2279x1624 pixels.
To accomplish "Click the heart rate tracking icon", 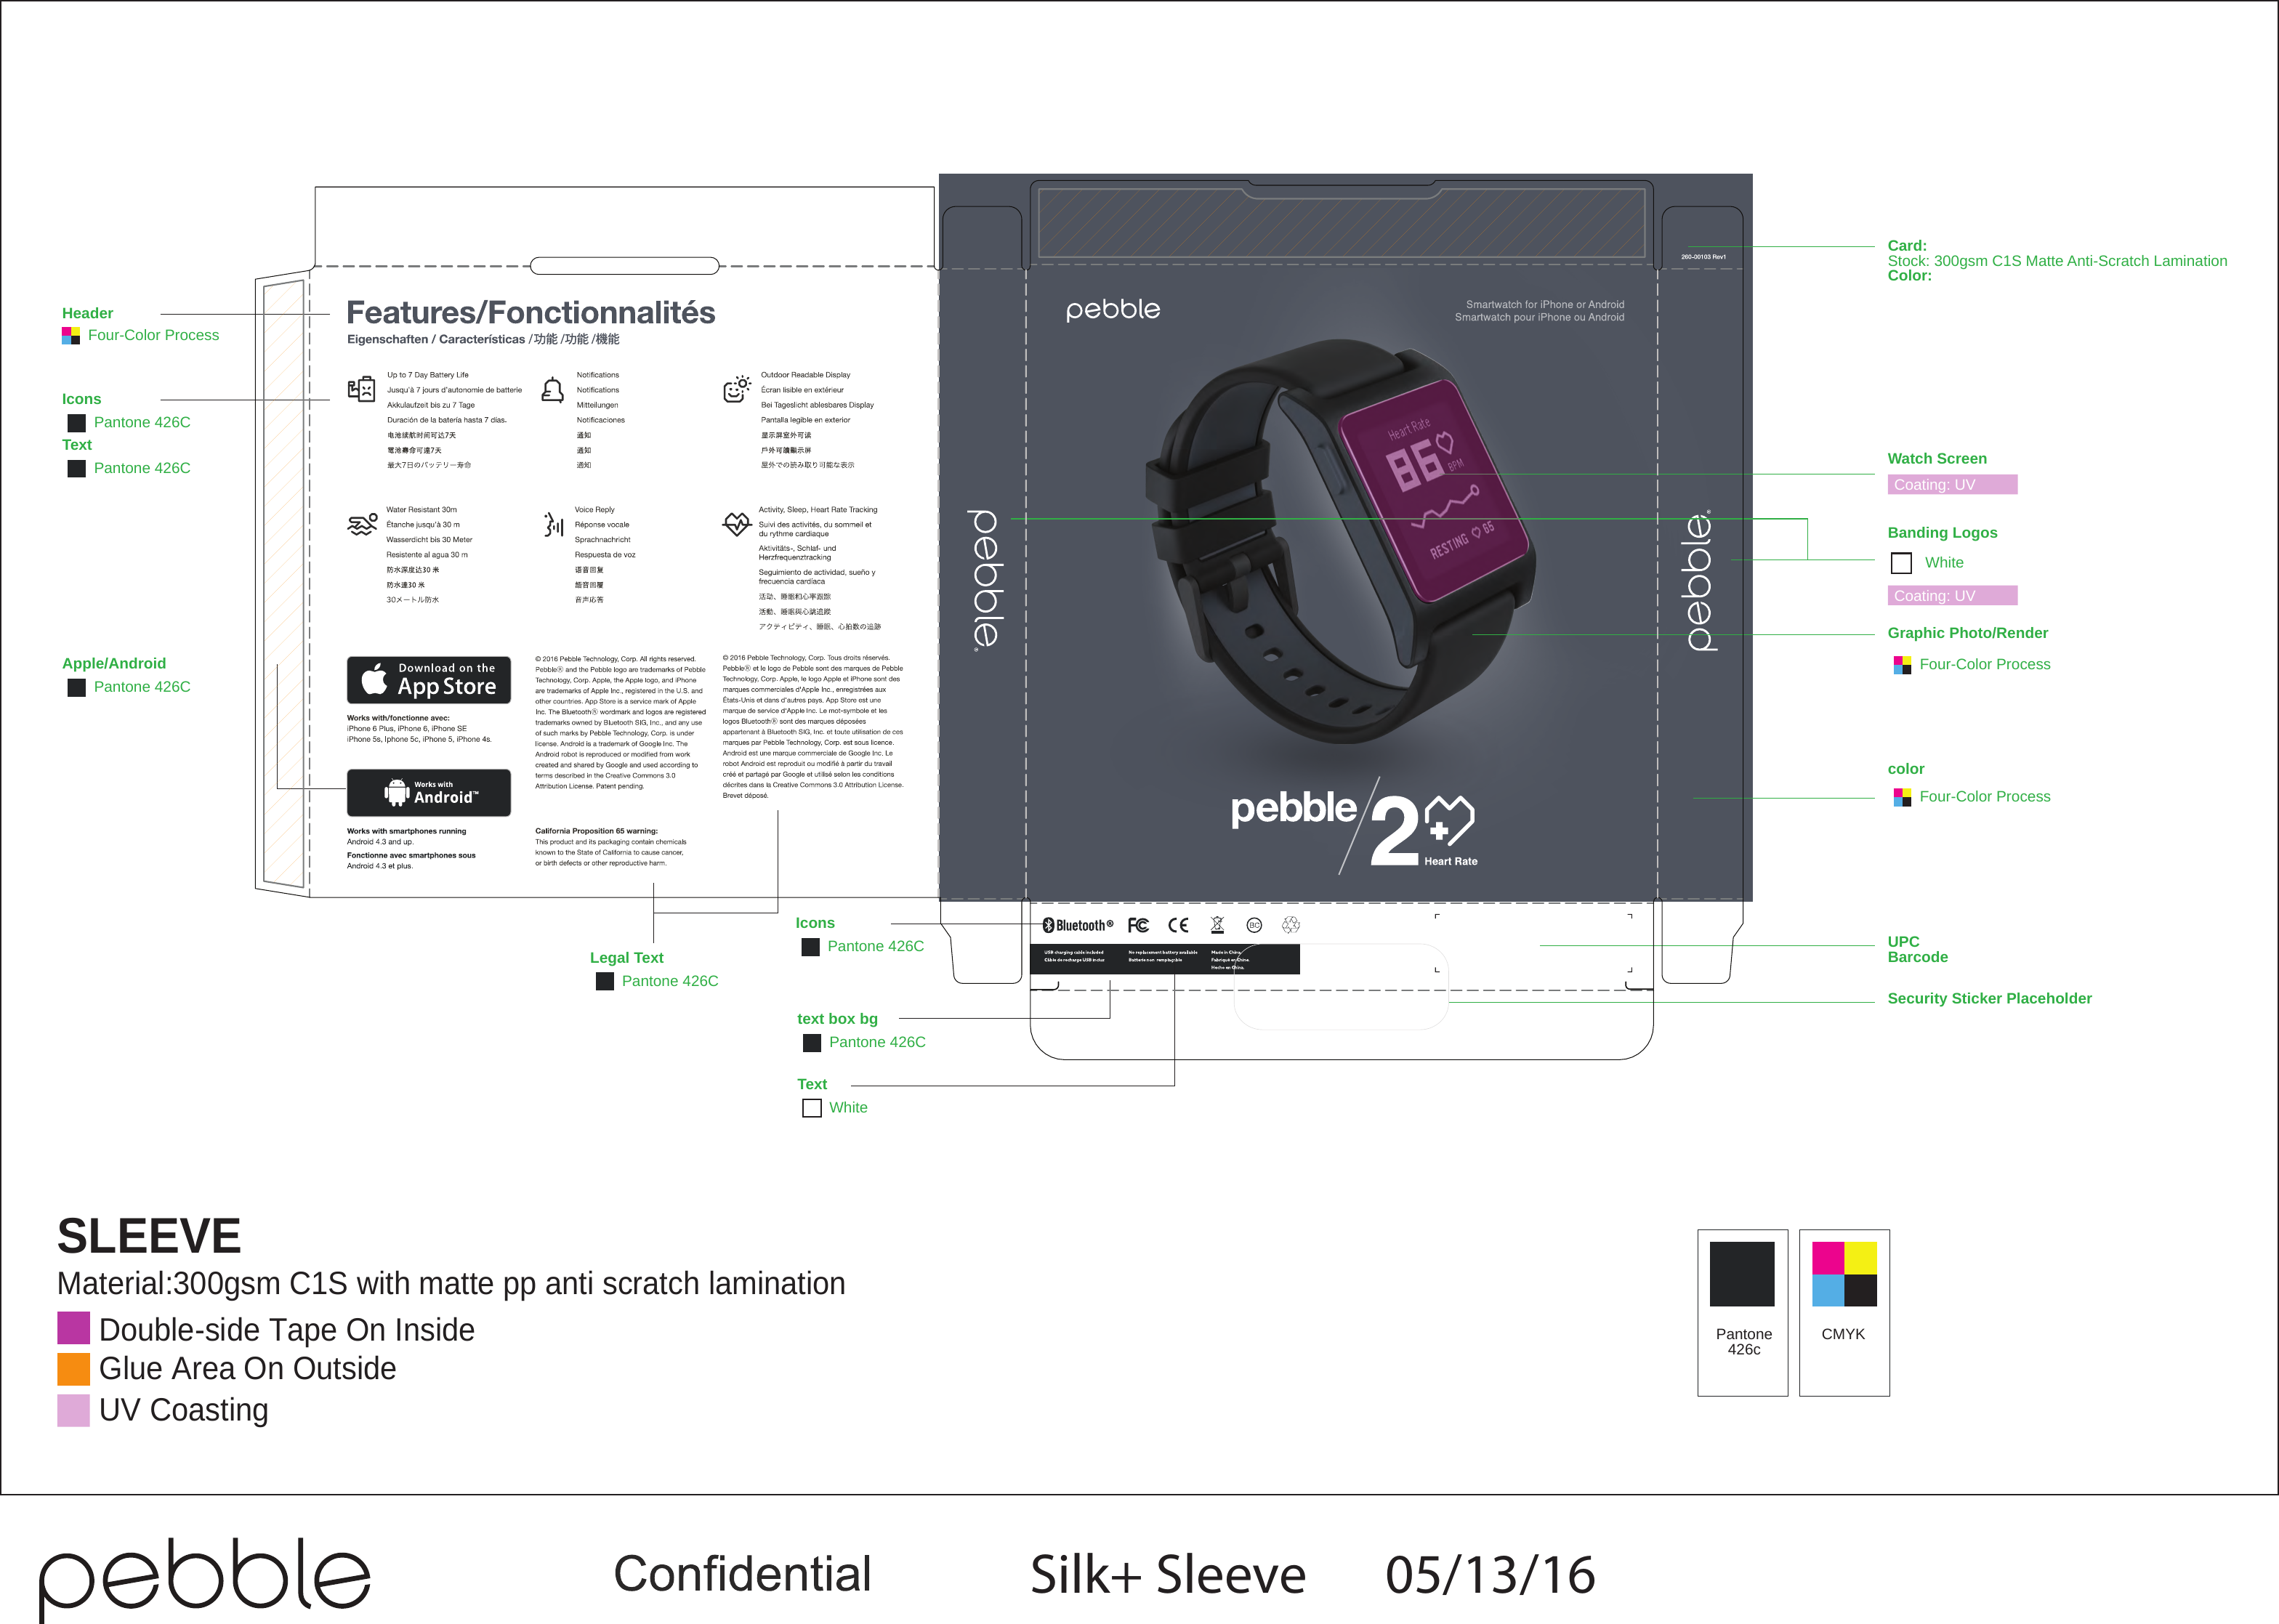I will pos(737,523).
